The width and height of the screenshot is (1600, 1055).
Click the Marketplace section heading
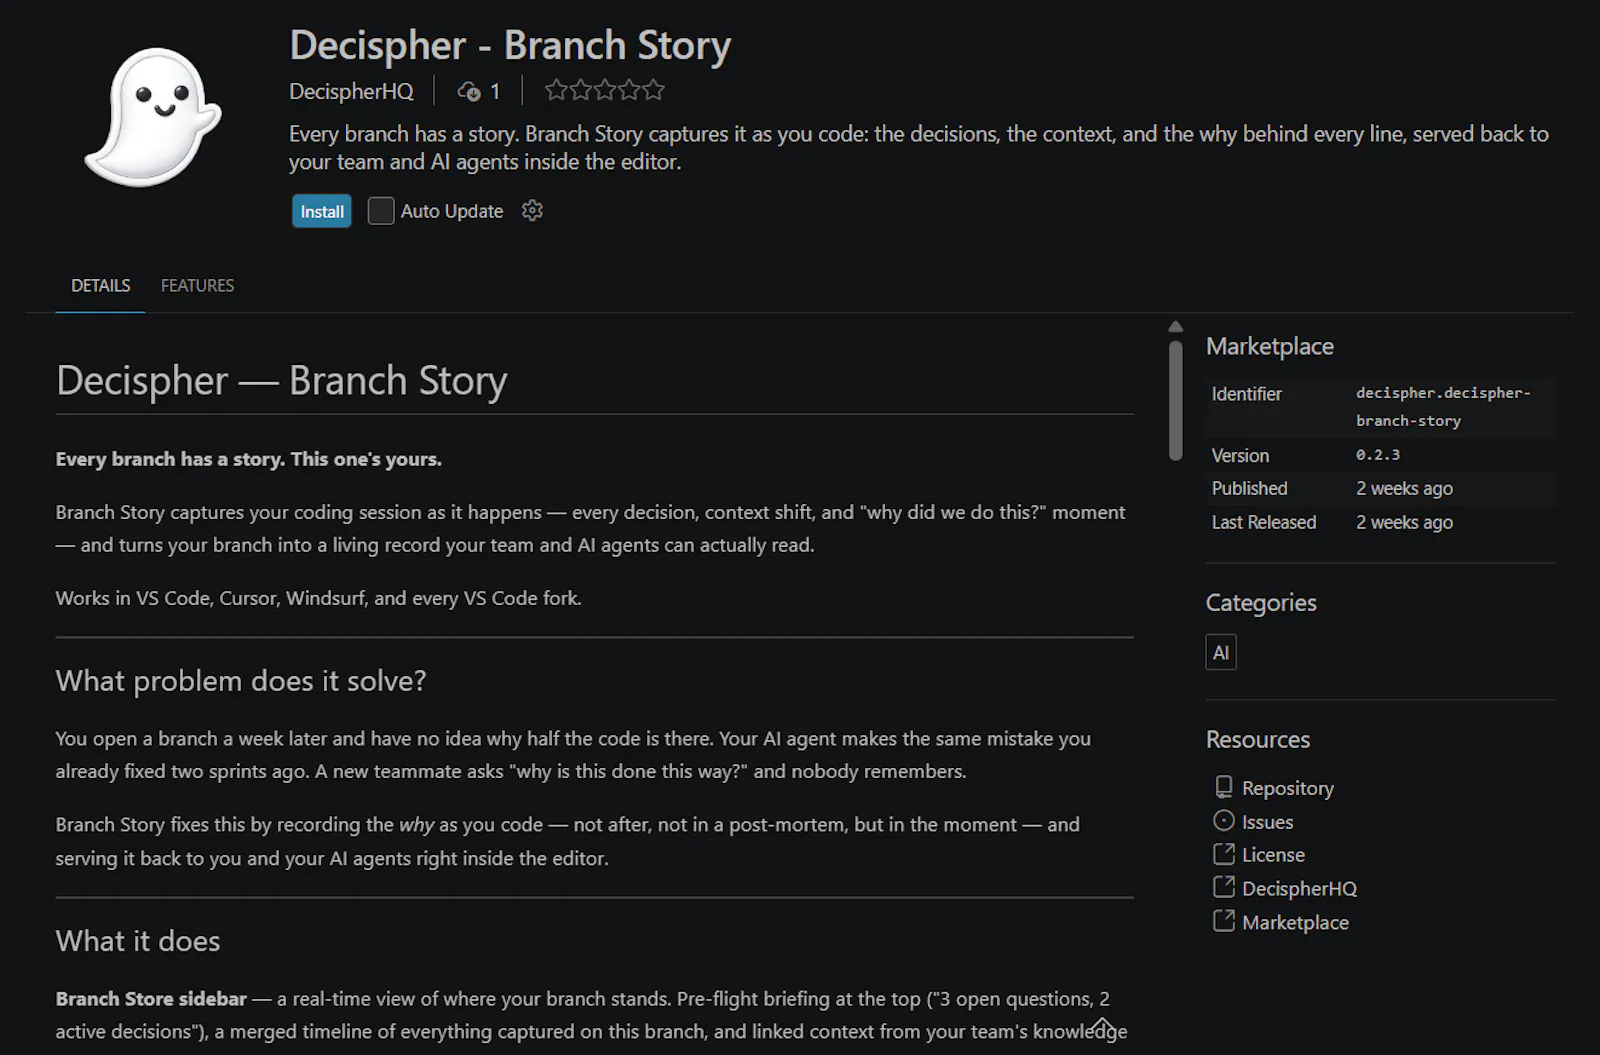1270,347
